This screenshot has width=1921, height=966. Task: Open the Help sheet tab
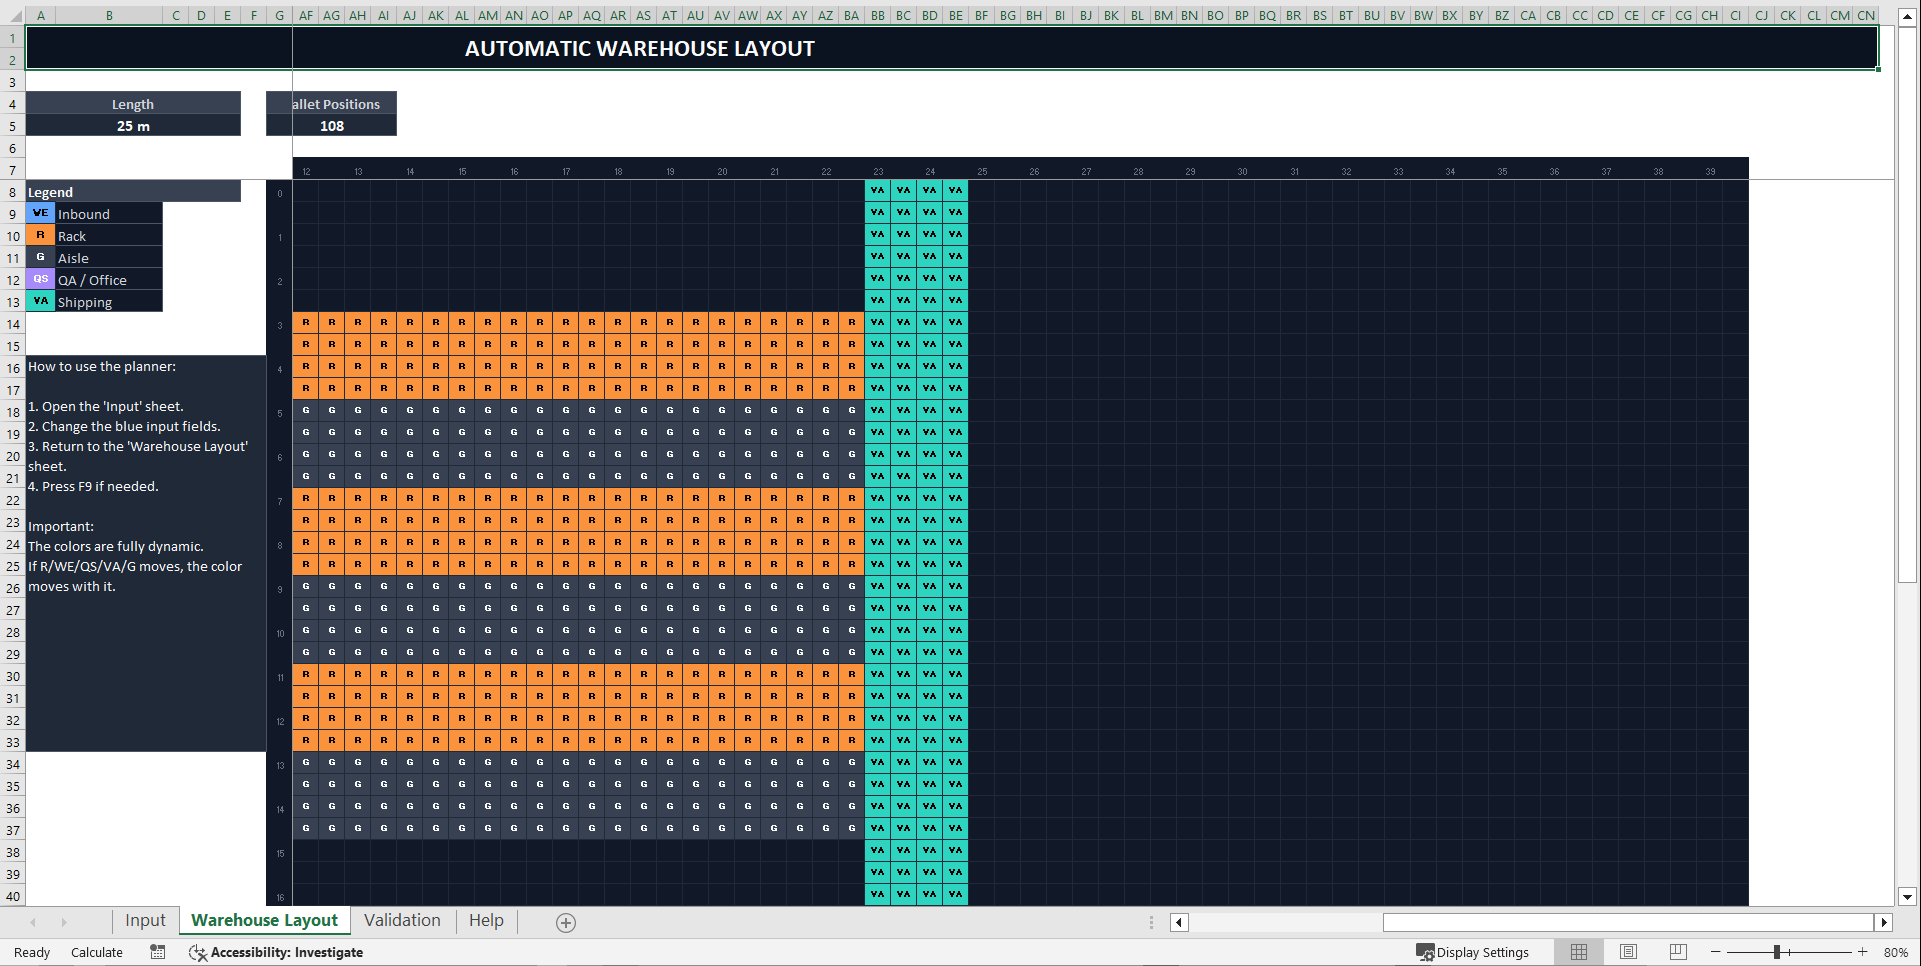tap(486, 921)
